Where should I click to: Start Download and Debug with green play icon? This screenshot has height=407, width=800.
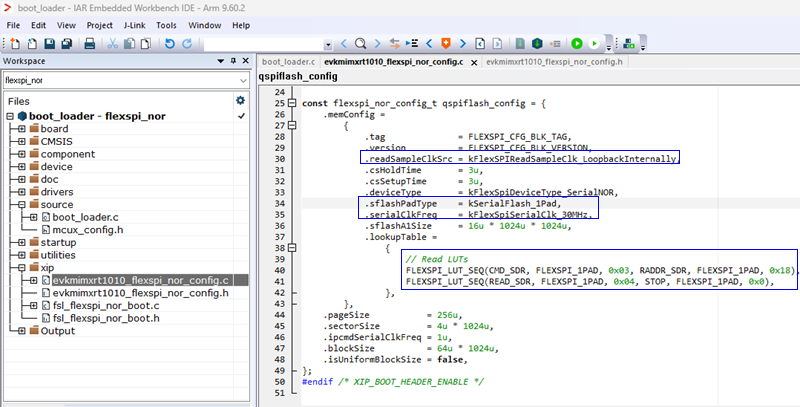[577, 44]
